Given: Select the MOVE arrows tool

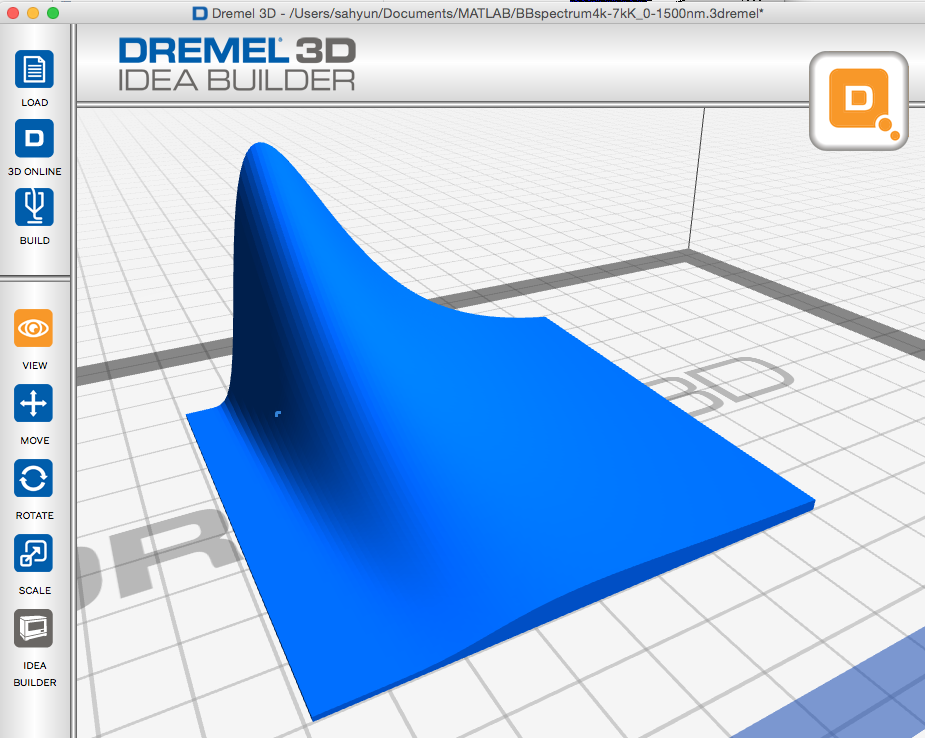Looking at the screenshot, I should (x=34, y=404).
